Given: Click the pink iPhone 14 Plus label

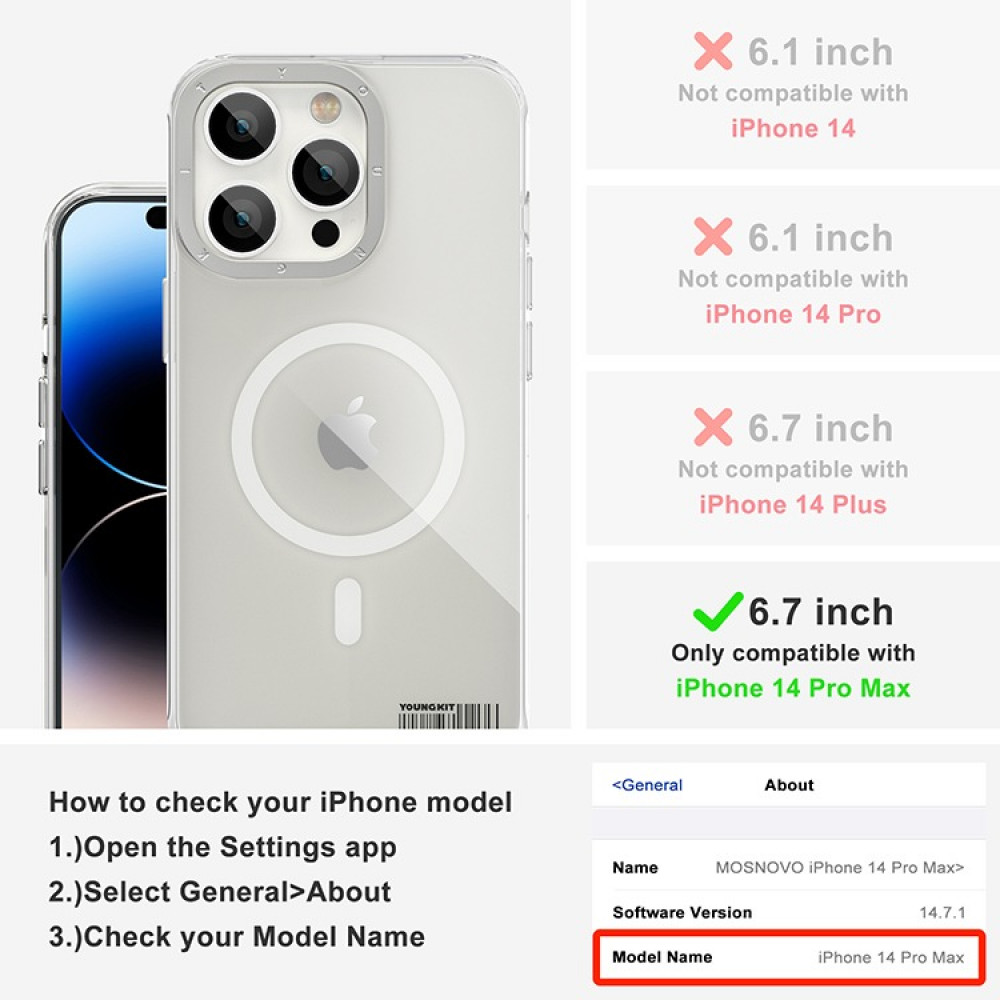Looking at the screenshot, I should coord(793,504).
